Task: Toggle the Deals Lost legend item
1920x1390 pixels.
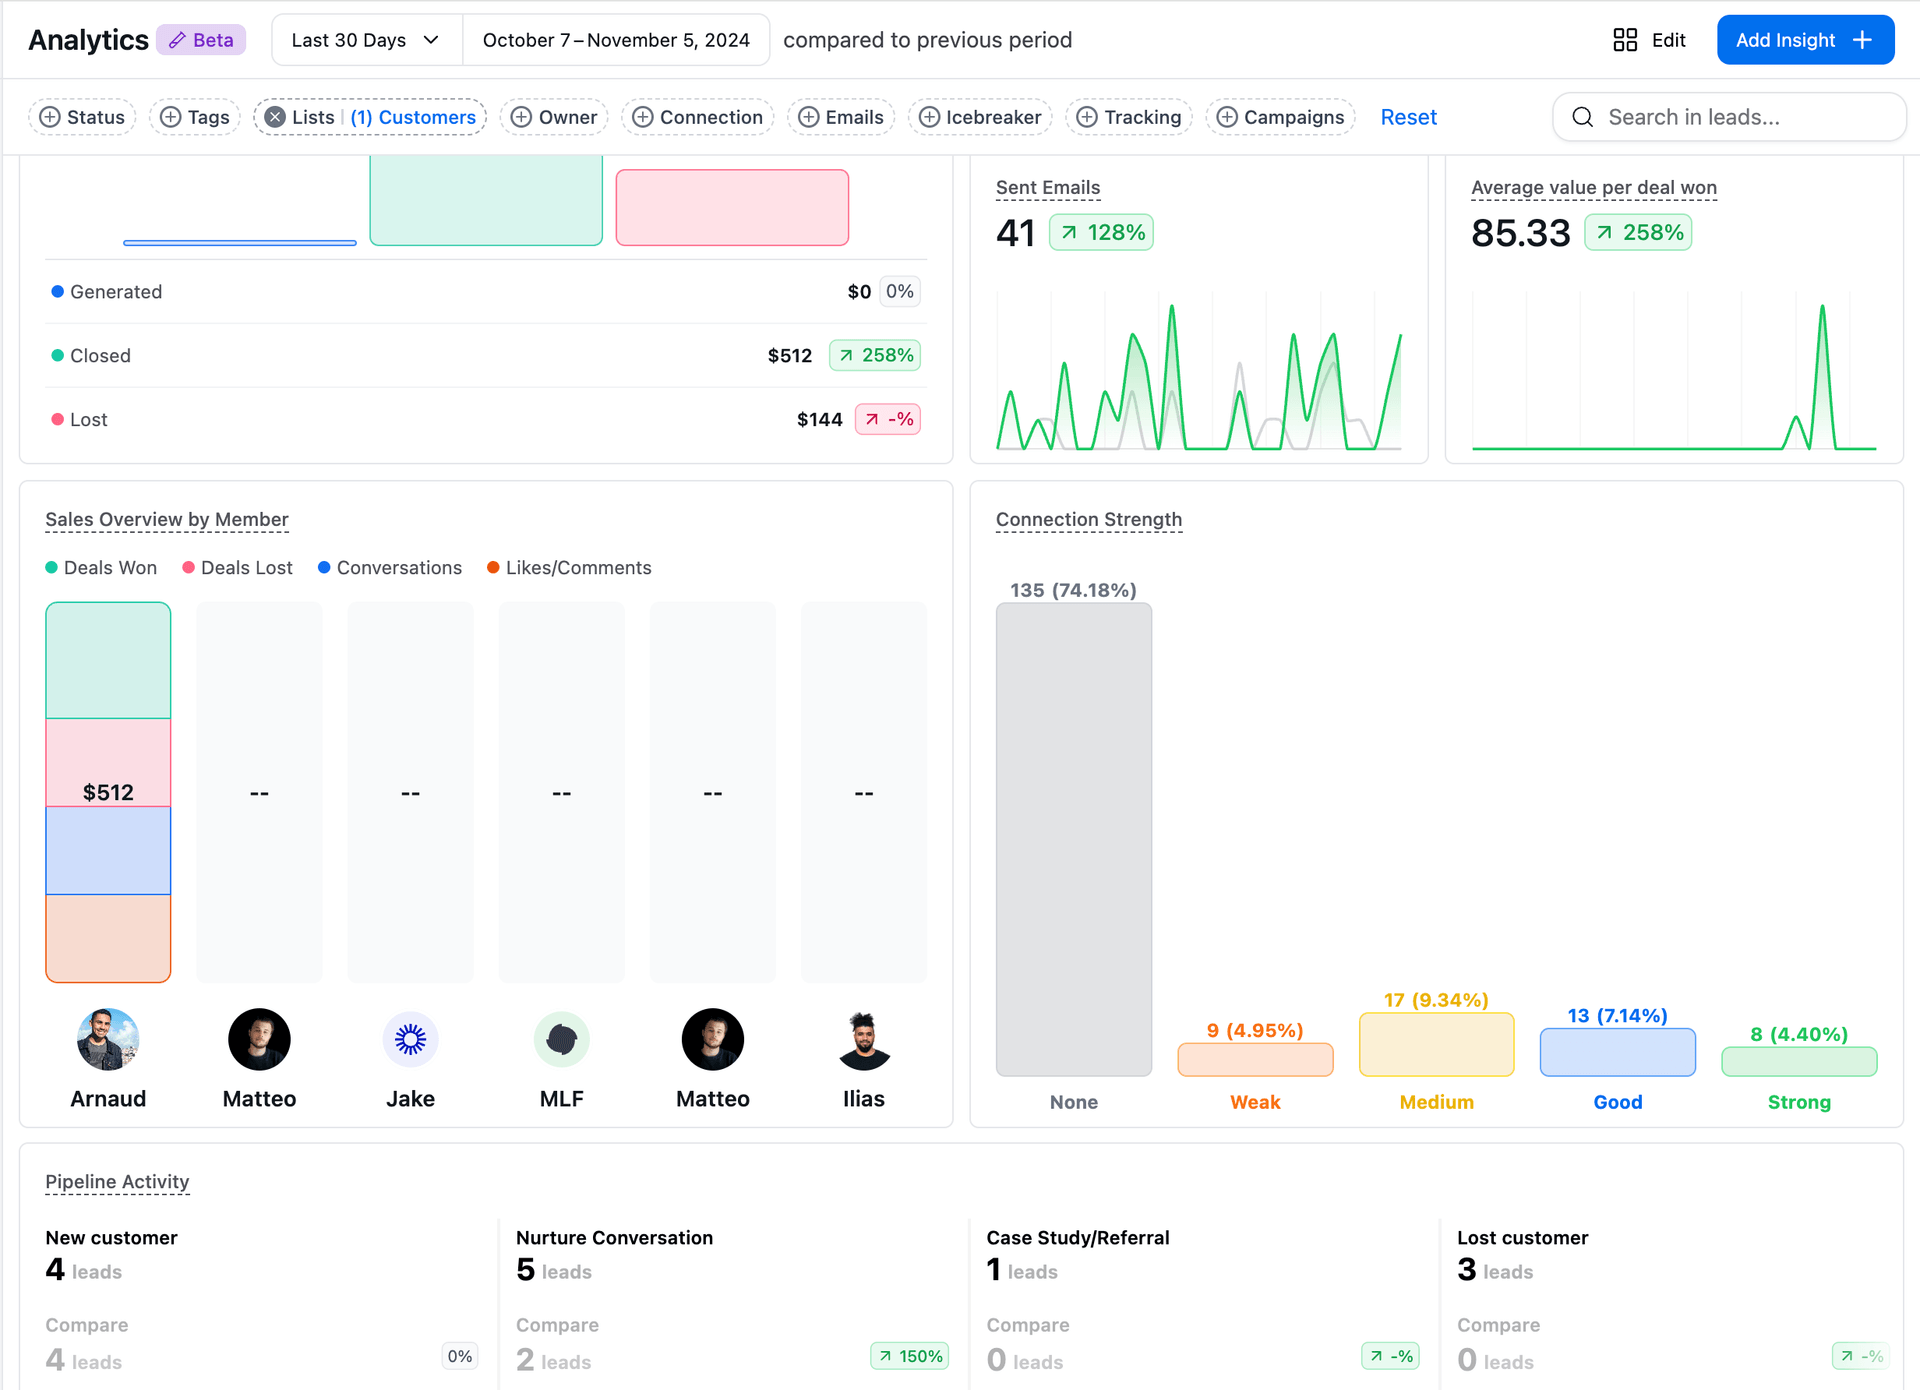Action: [237, 568]
